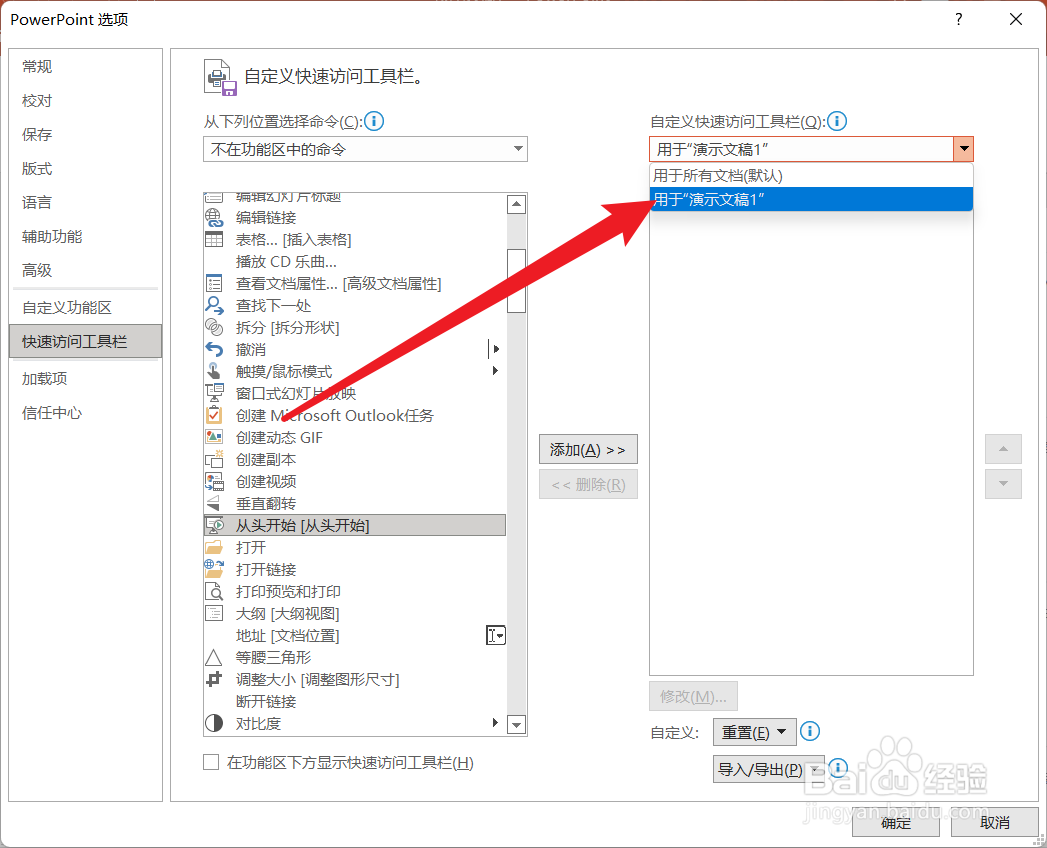The height and width of the screenshot is (848, 1047).
Task: Select the 对比度 contrast icon
Action: (215, 723)
